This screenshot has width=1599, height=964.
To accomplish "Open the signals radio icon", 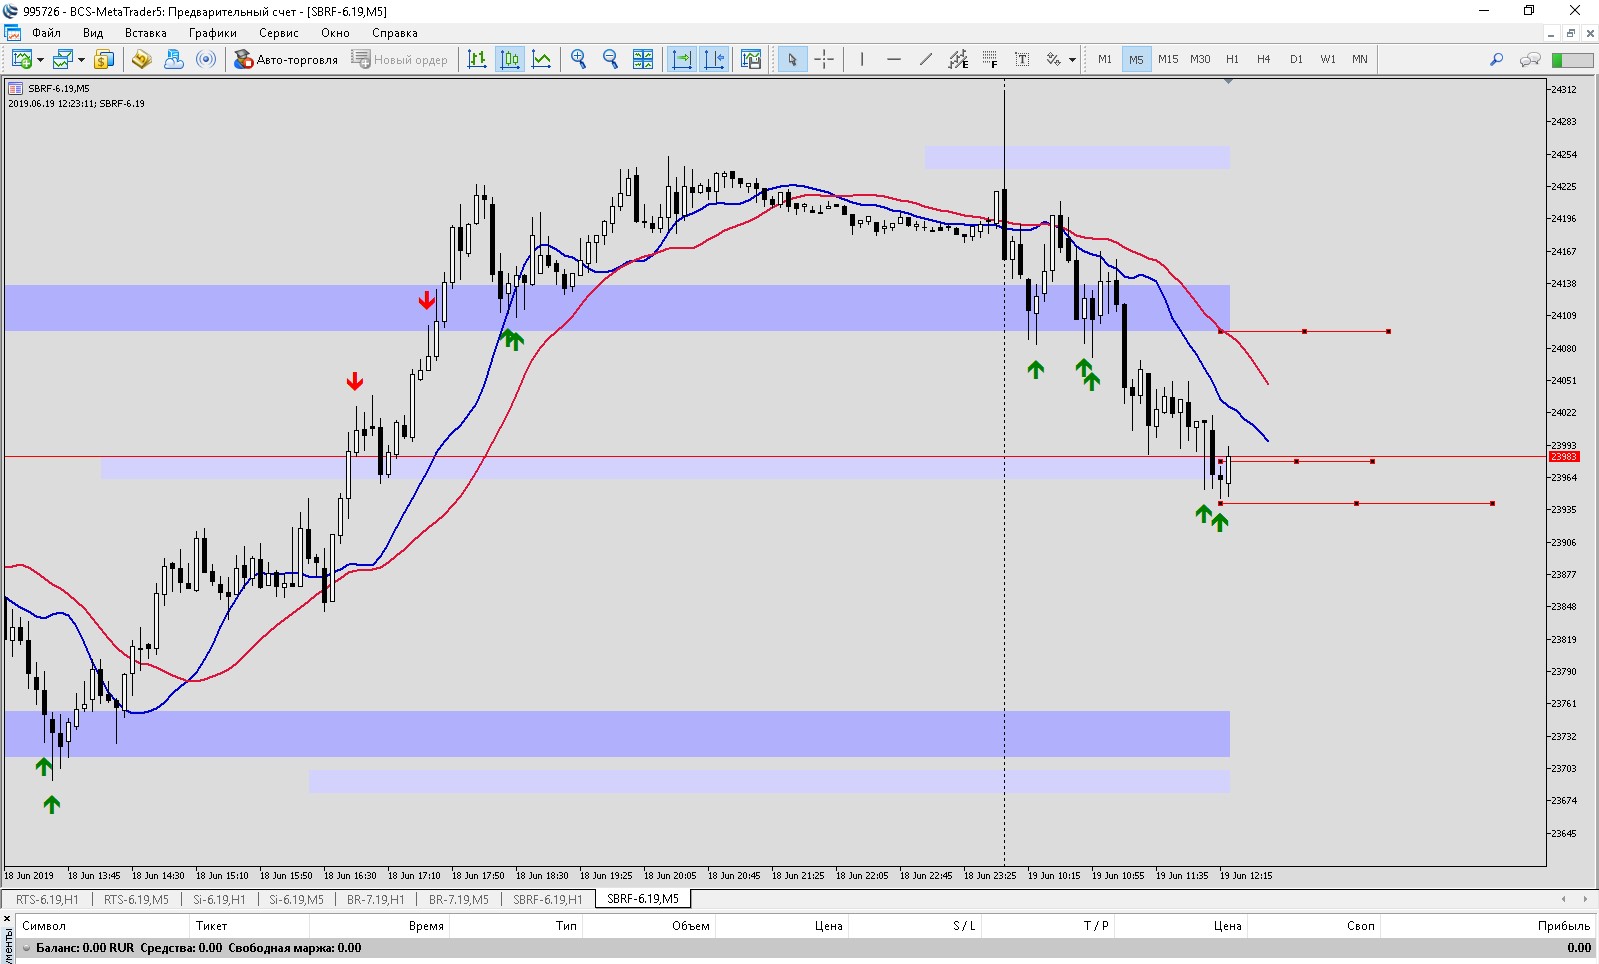I will 206,60.
